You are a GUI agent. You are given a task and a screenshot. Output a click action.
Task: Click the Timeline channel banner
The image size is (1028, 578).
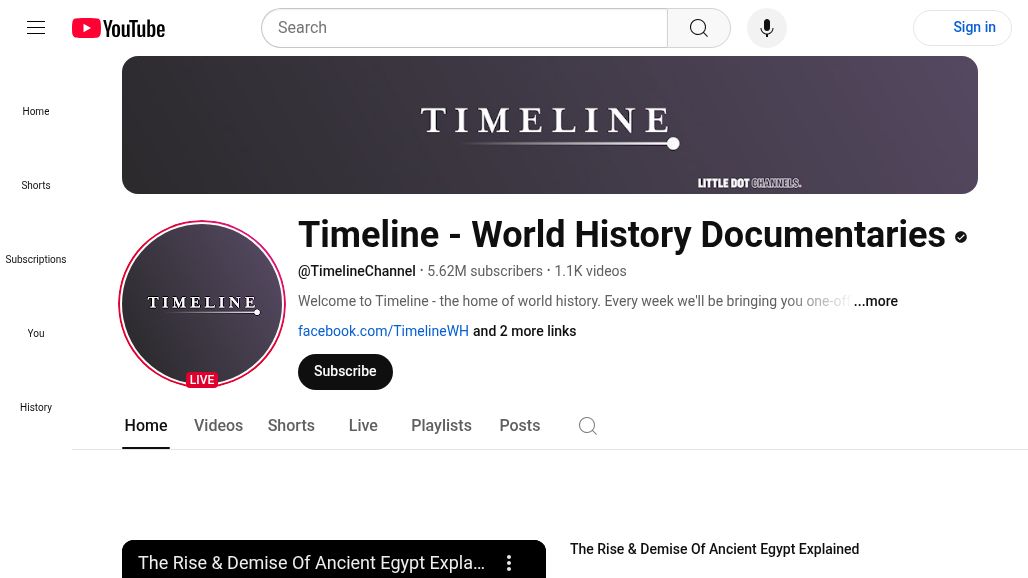[x=549, y=125]
